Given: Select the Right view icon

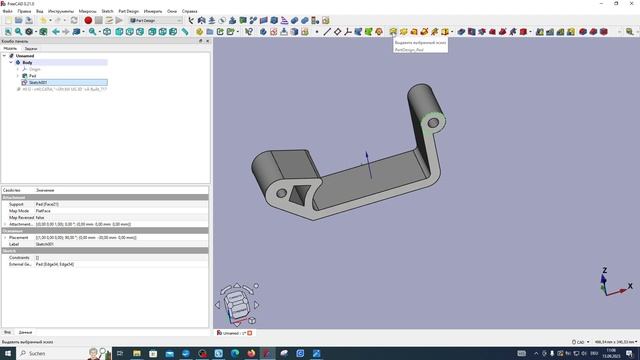Looking at the screenshot, I should point(140,31).
